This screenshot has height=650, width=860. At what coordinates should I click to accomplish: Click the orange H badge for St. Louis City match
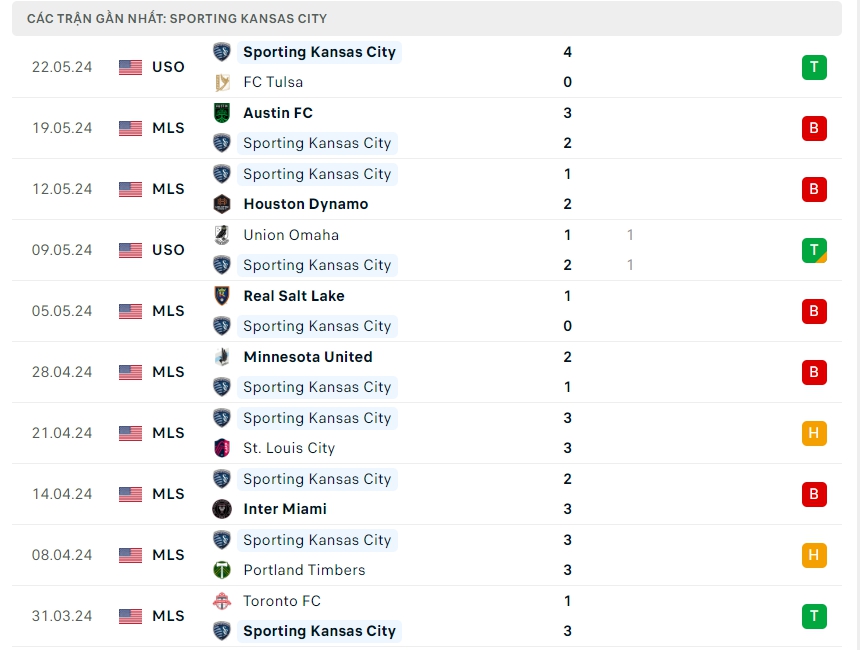click(x=814, y=433)
